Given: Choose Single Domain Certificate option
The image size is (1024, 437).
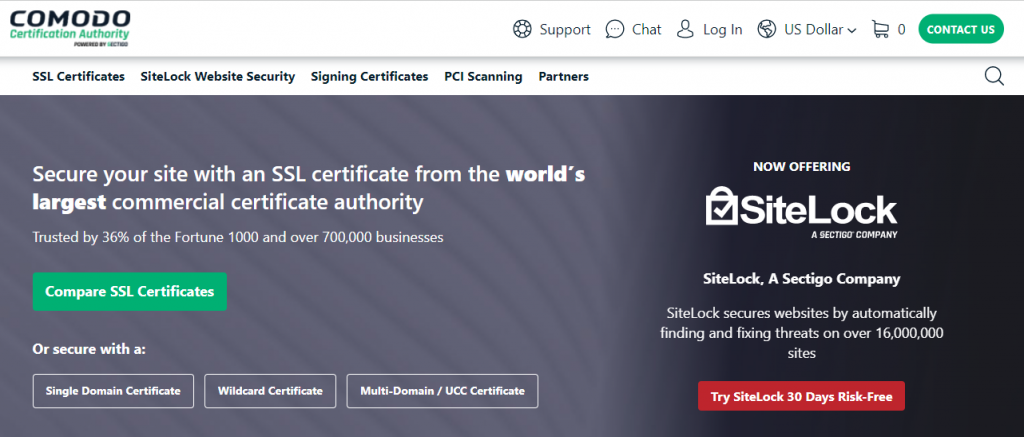Looking at the screenshot, I should [113, 391].
